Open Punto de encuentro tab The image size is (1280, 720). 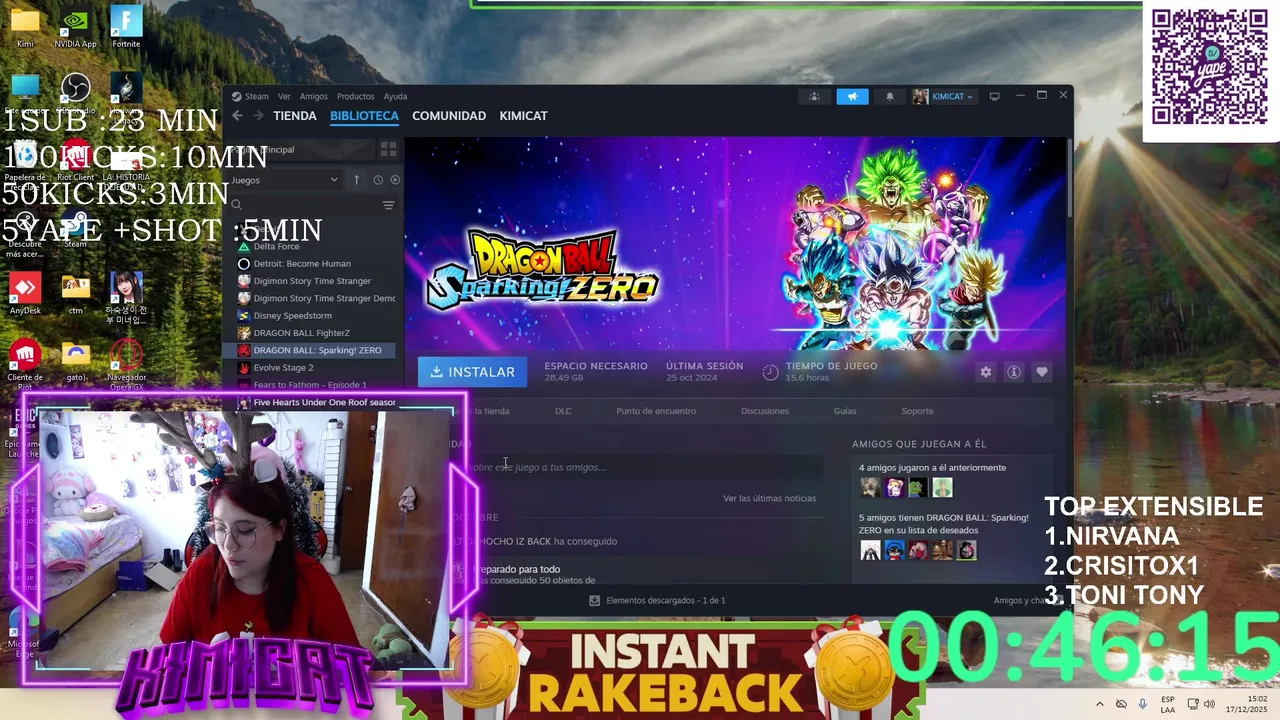(656, 411)
